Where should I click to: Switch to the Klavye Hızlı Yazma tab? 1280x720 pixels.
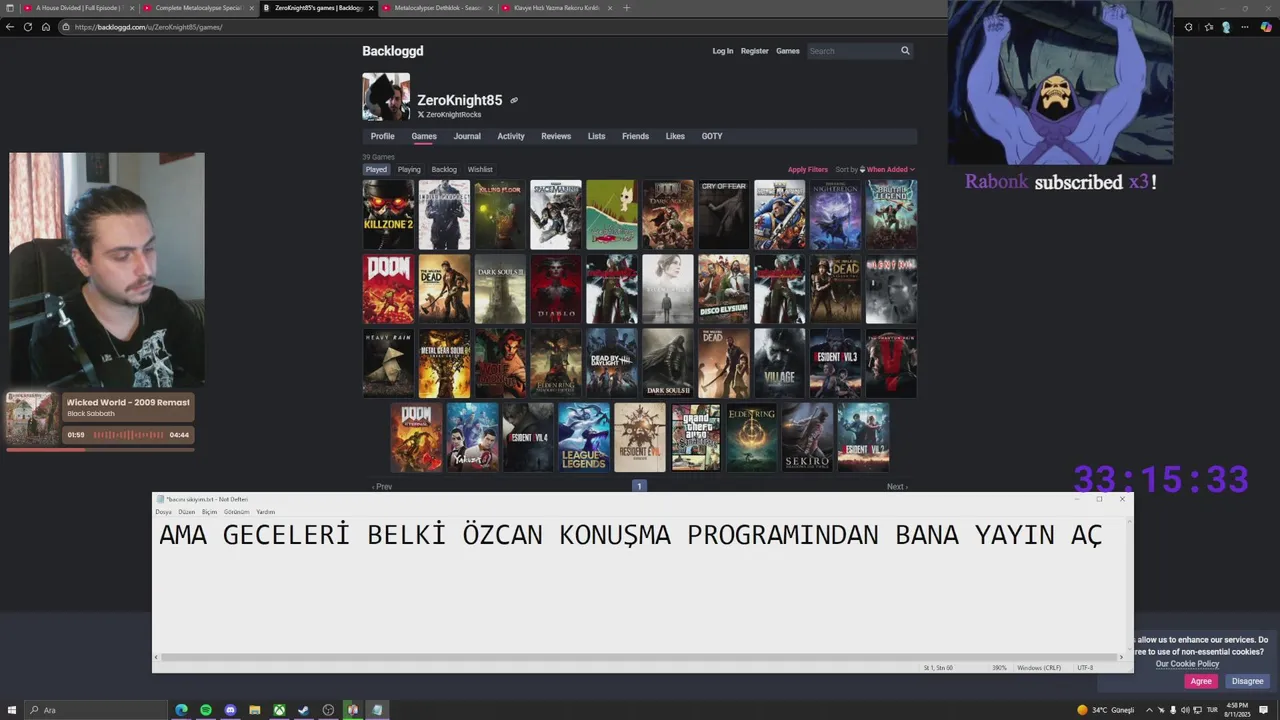click(x=557, y=8)
